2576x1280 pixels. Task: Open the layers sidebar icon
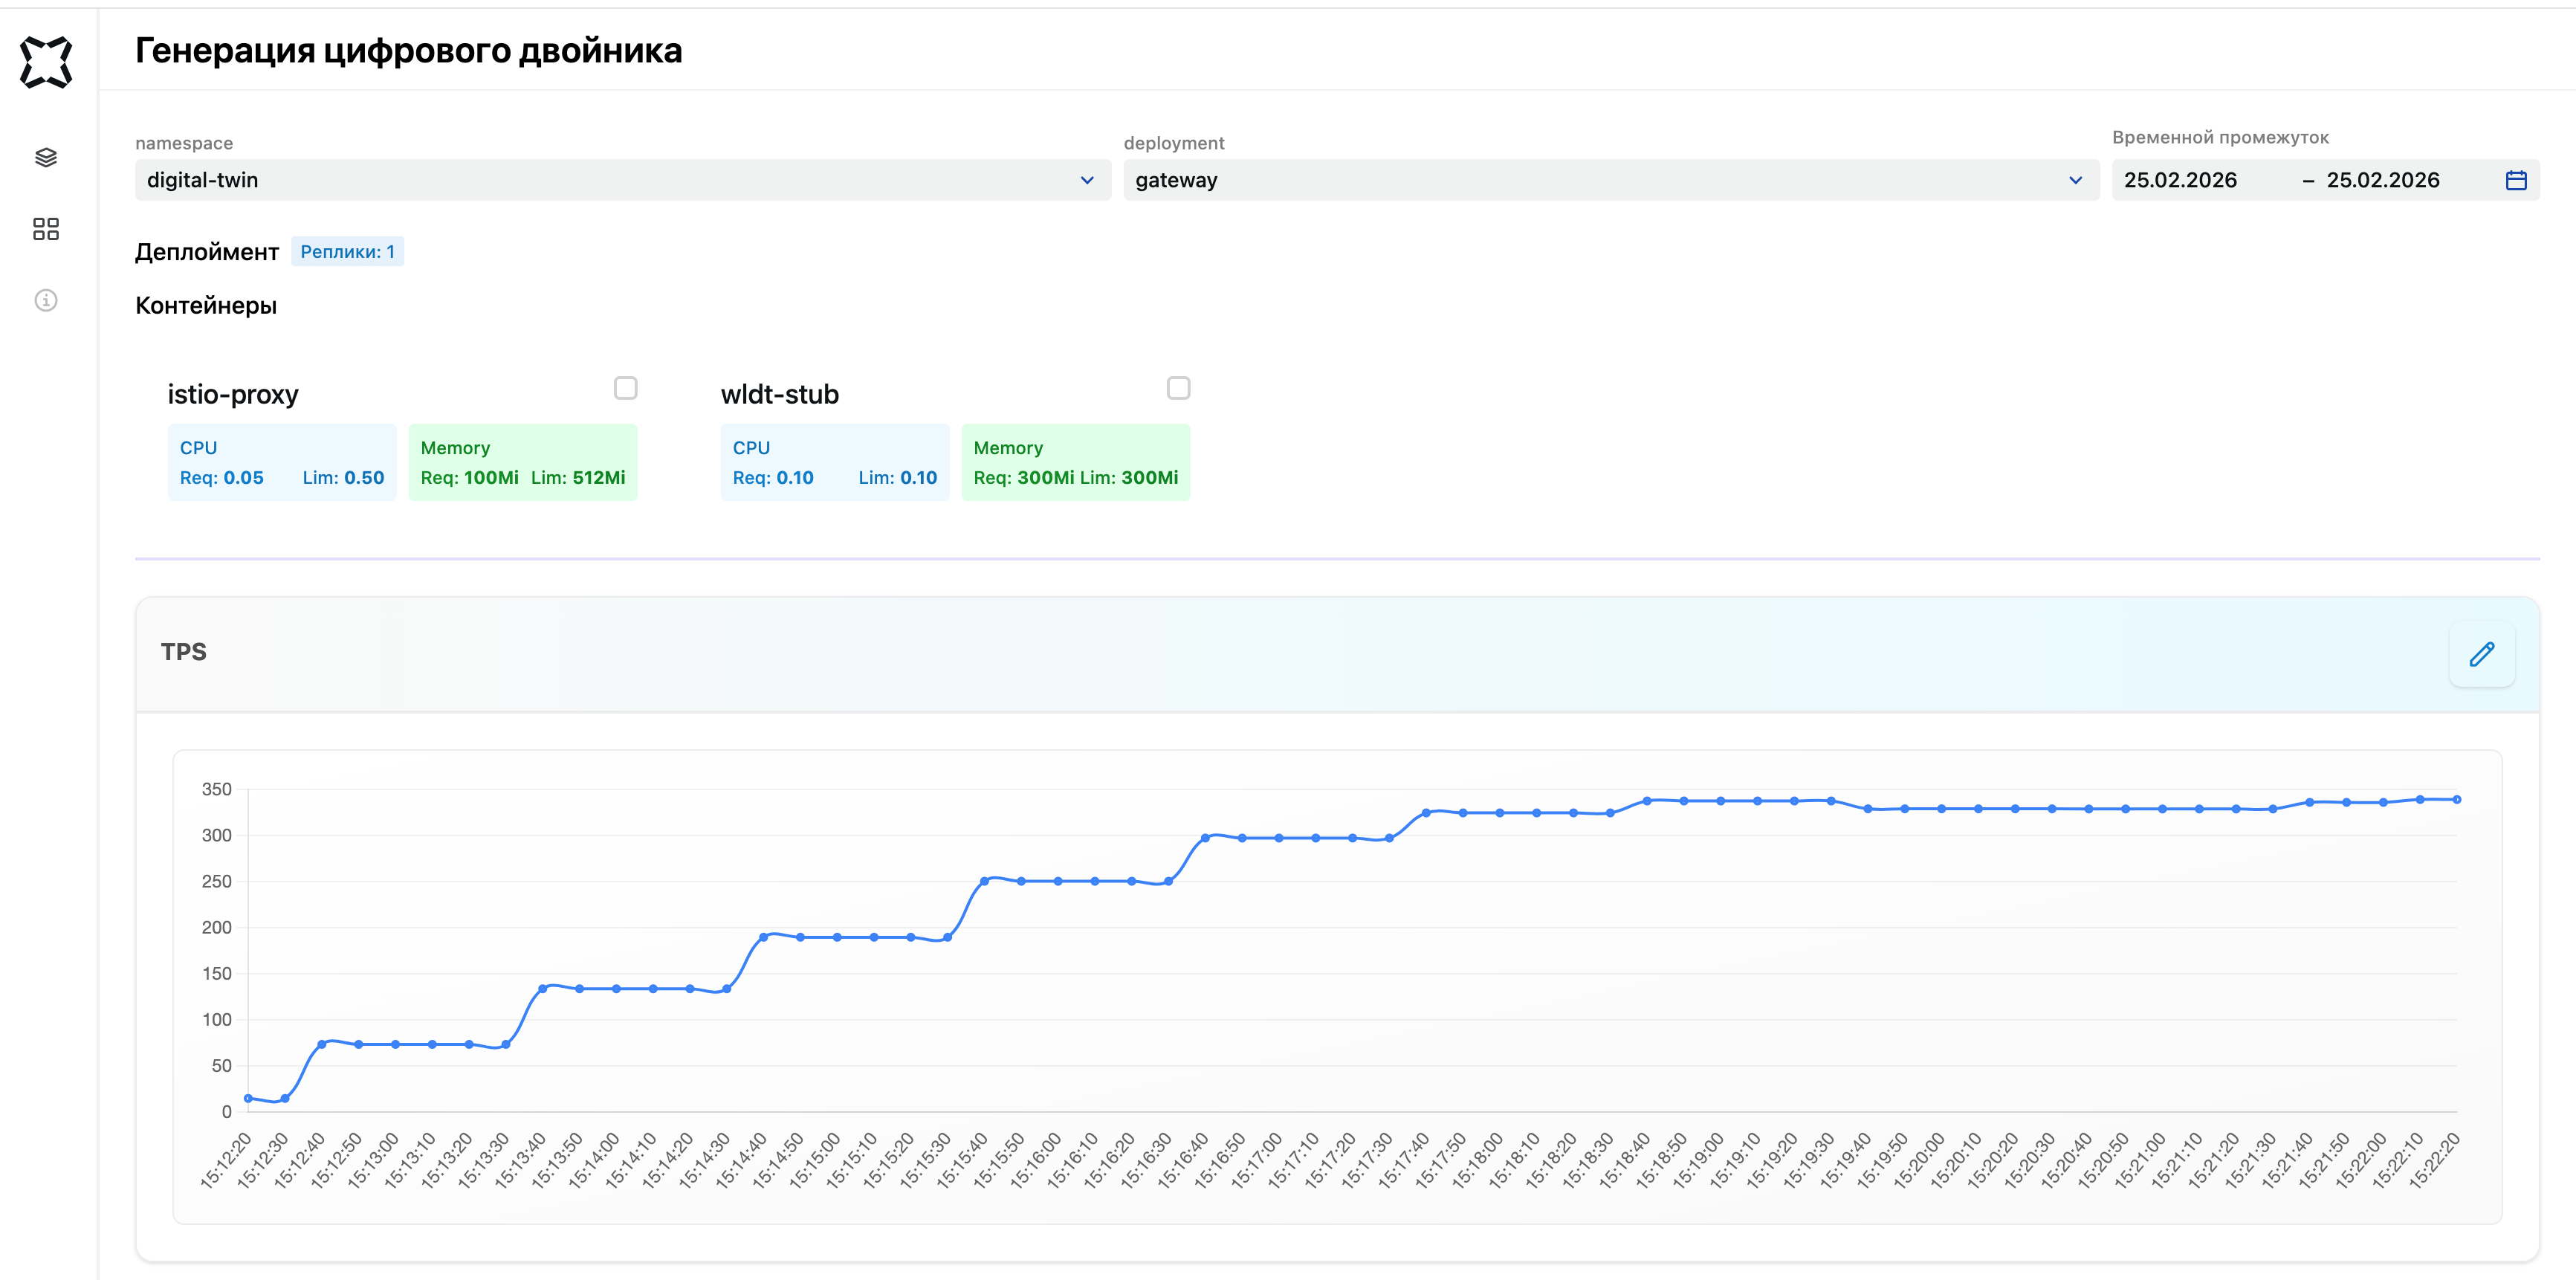tap(46, 158)
